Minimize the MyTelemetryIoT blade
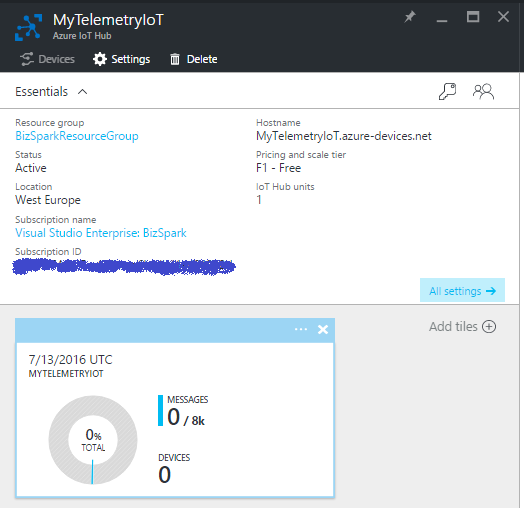The height and width of the screenshot is (508, 524). [x=442, y=21]
